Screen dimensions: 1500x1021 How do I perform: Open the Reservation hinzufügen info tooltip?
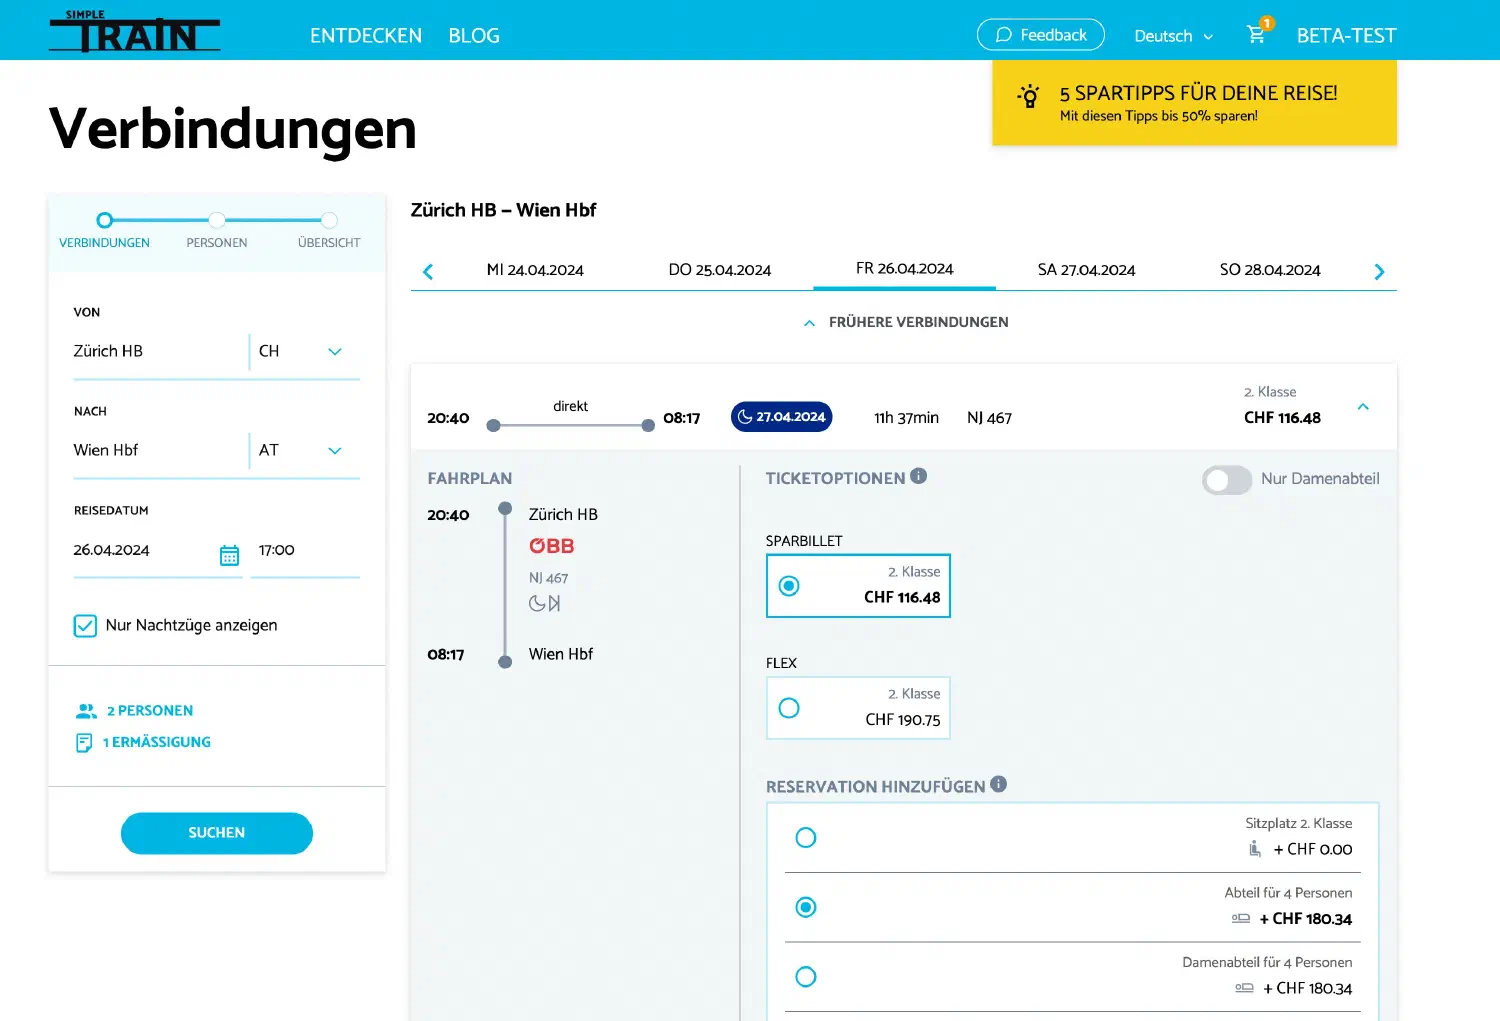(x=997, y=785)
